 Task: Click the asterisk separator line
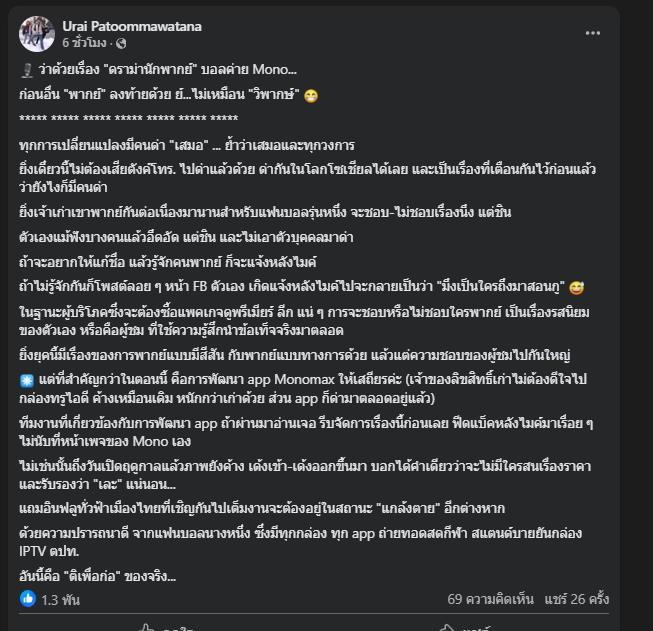click(129, 118)
